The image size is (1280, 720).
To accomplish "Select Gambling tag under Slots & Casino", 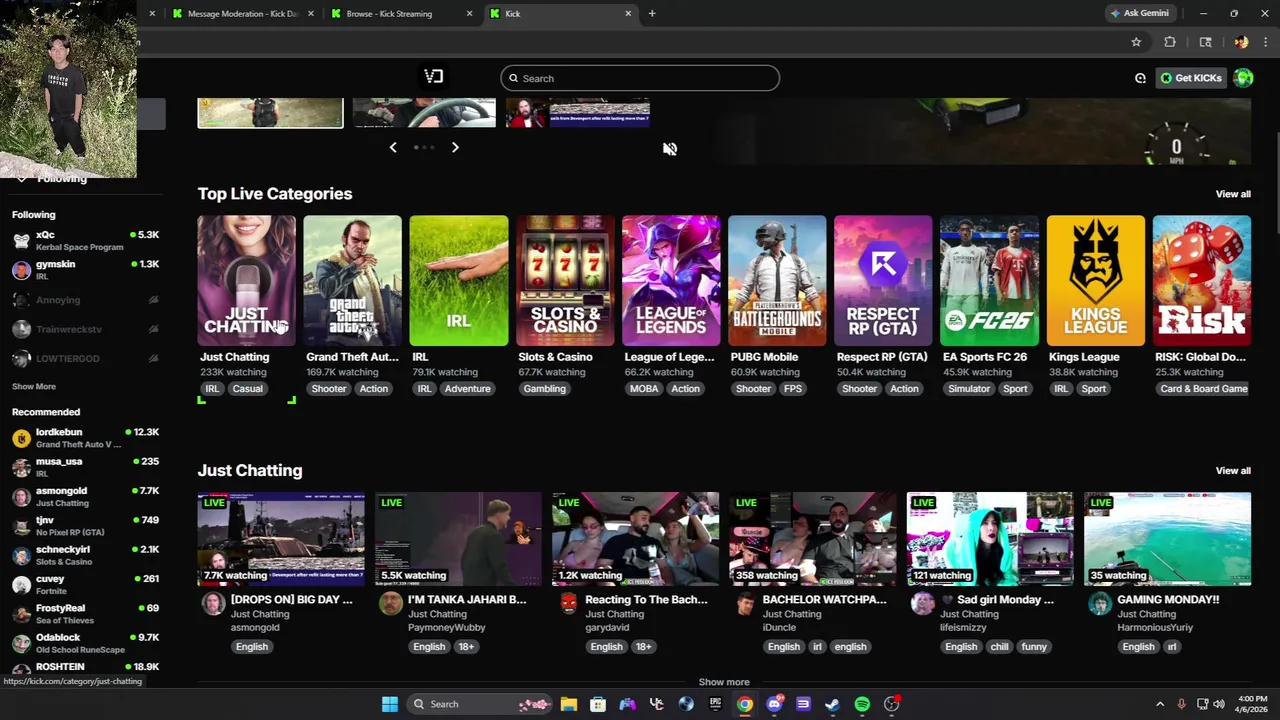I will pyautogui.click(x=544, y=389).
